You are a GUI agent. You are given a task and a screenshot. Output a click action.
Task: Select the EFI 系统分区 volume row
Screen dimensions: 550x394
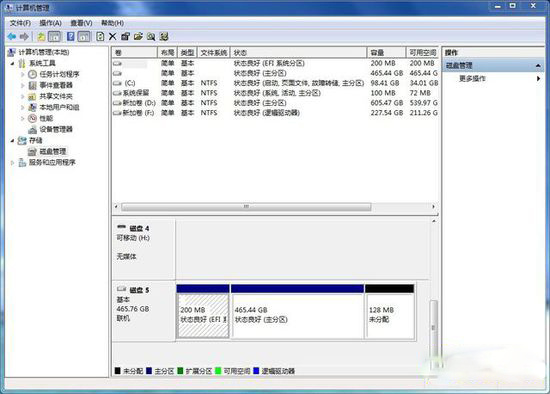click(x=275, y=64)
